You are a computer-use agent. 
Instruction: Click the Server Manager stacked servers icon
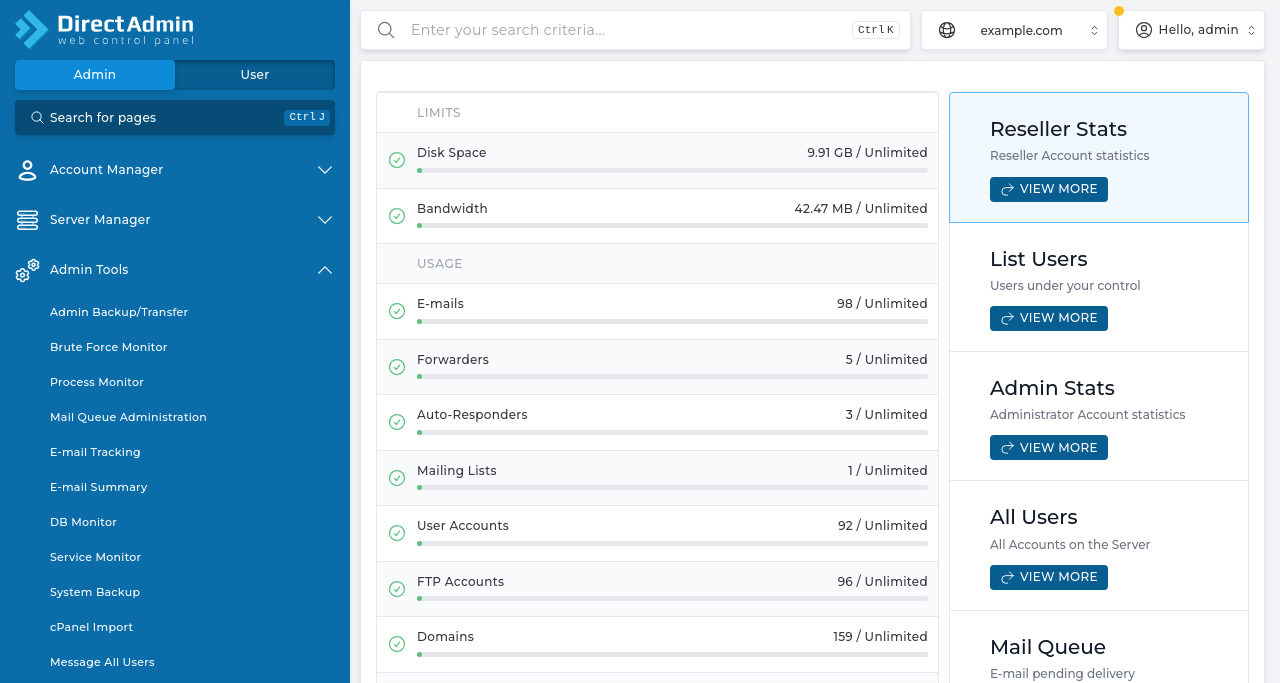coord(27,220)
